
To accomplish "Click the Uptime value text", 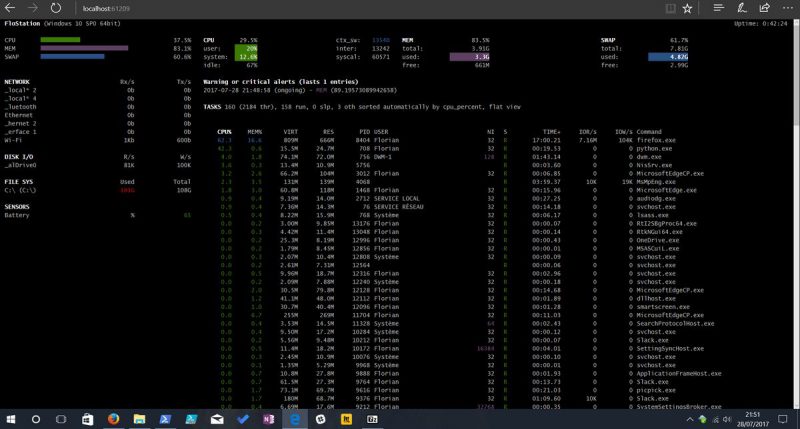I will click(x=760, y=23).
